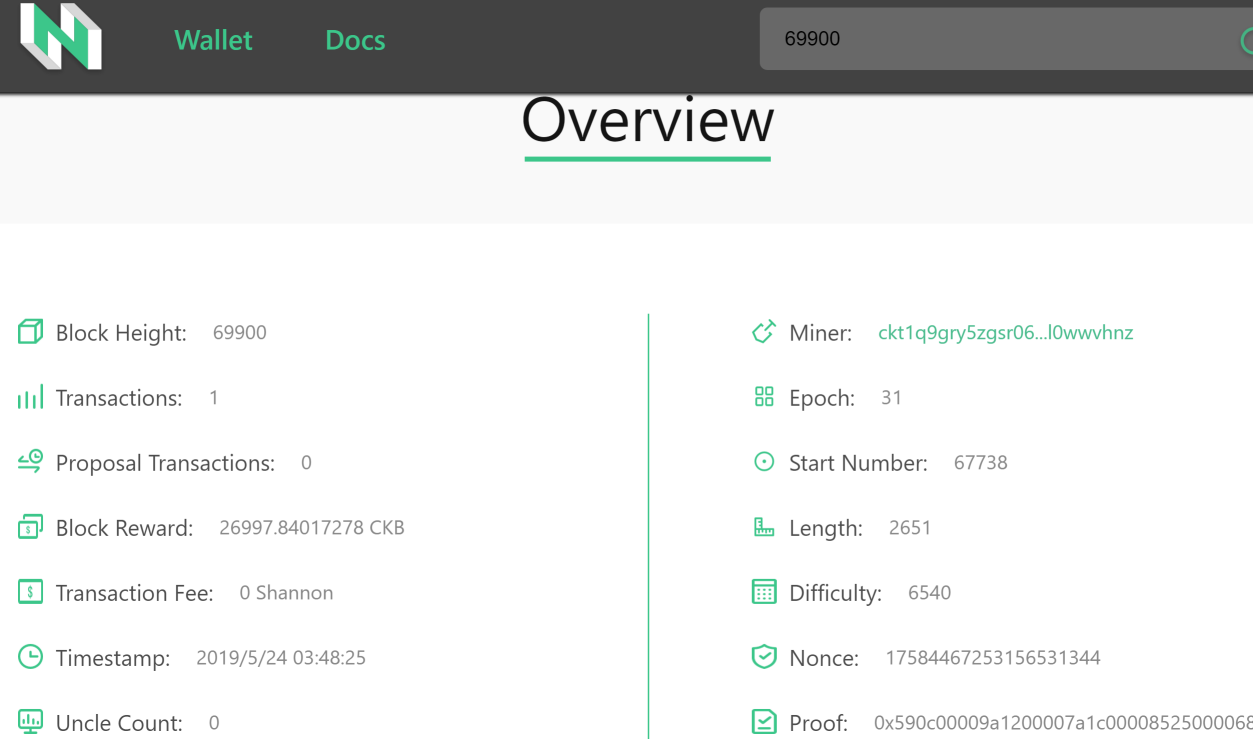Viewport: 1253px width, 739px height.
Task: Click the Transactions bar chart icon
Action: coord(30,397)
